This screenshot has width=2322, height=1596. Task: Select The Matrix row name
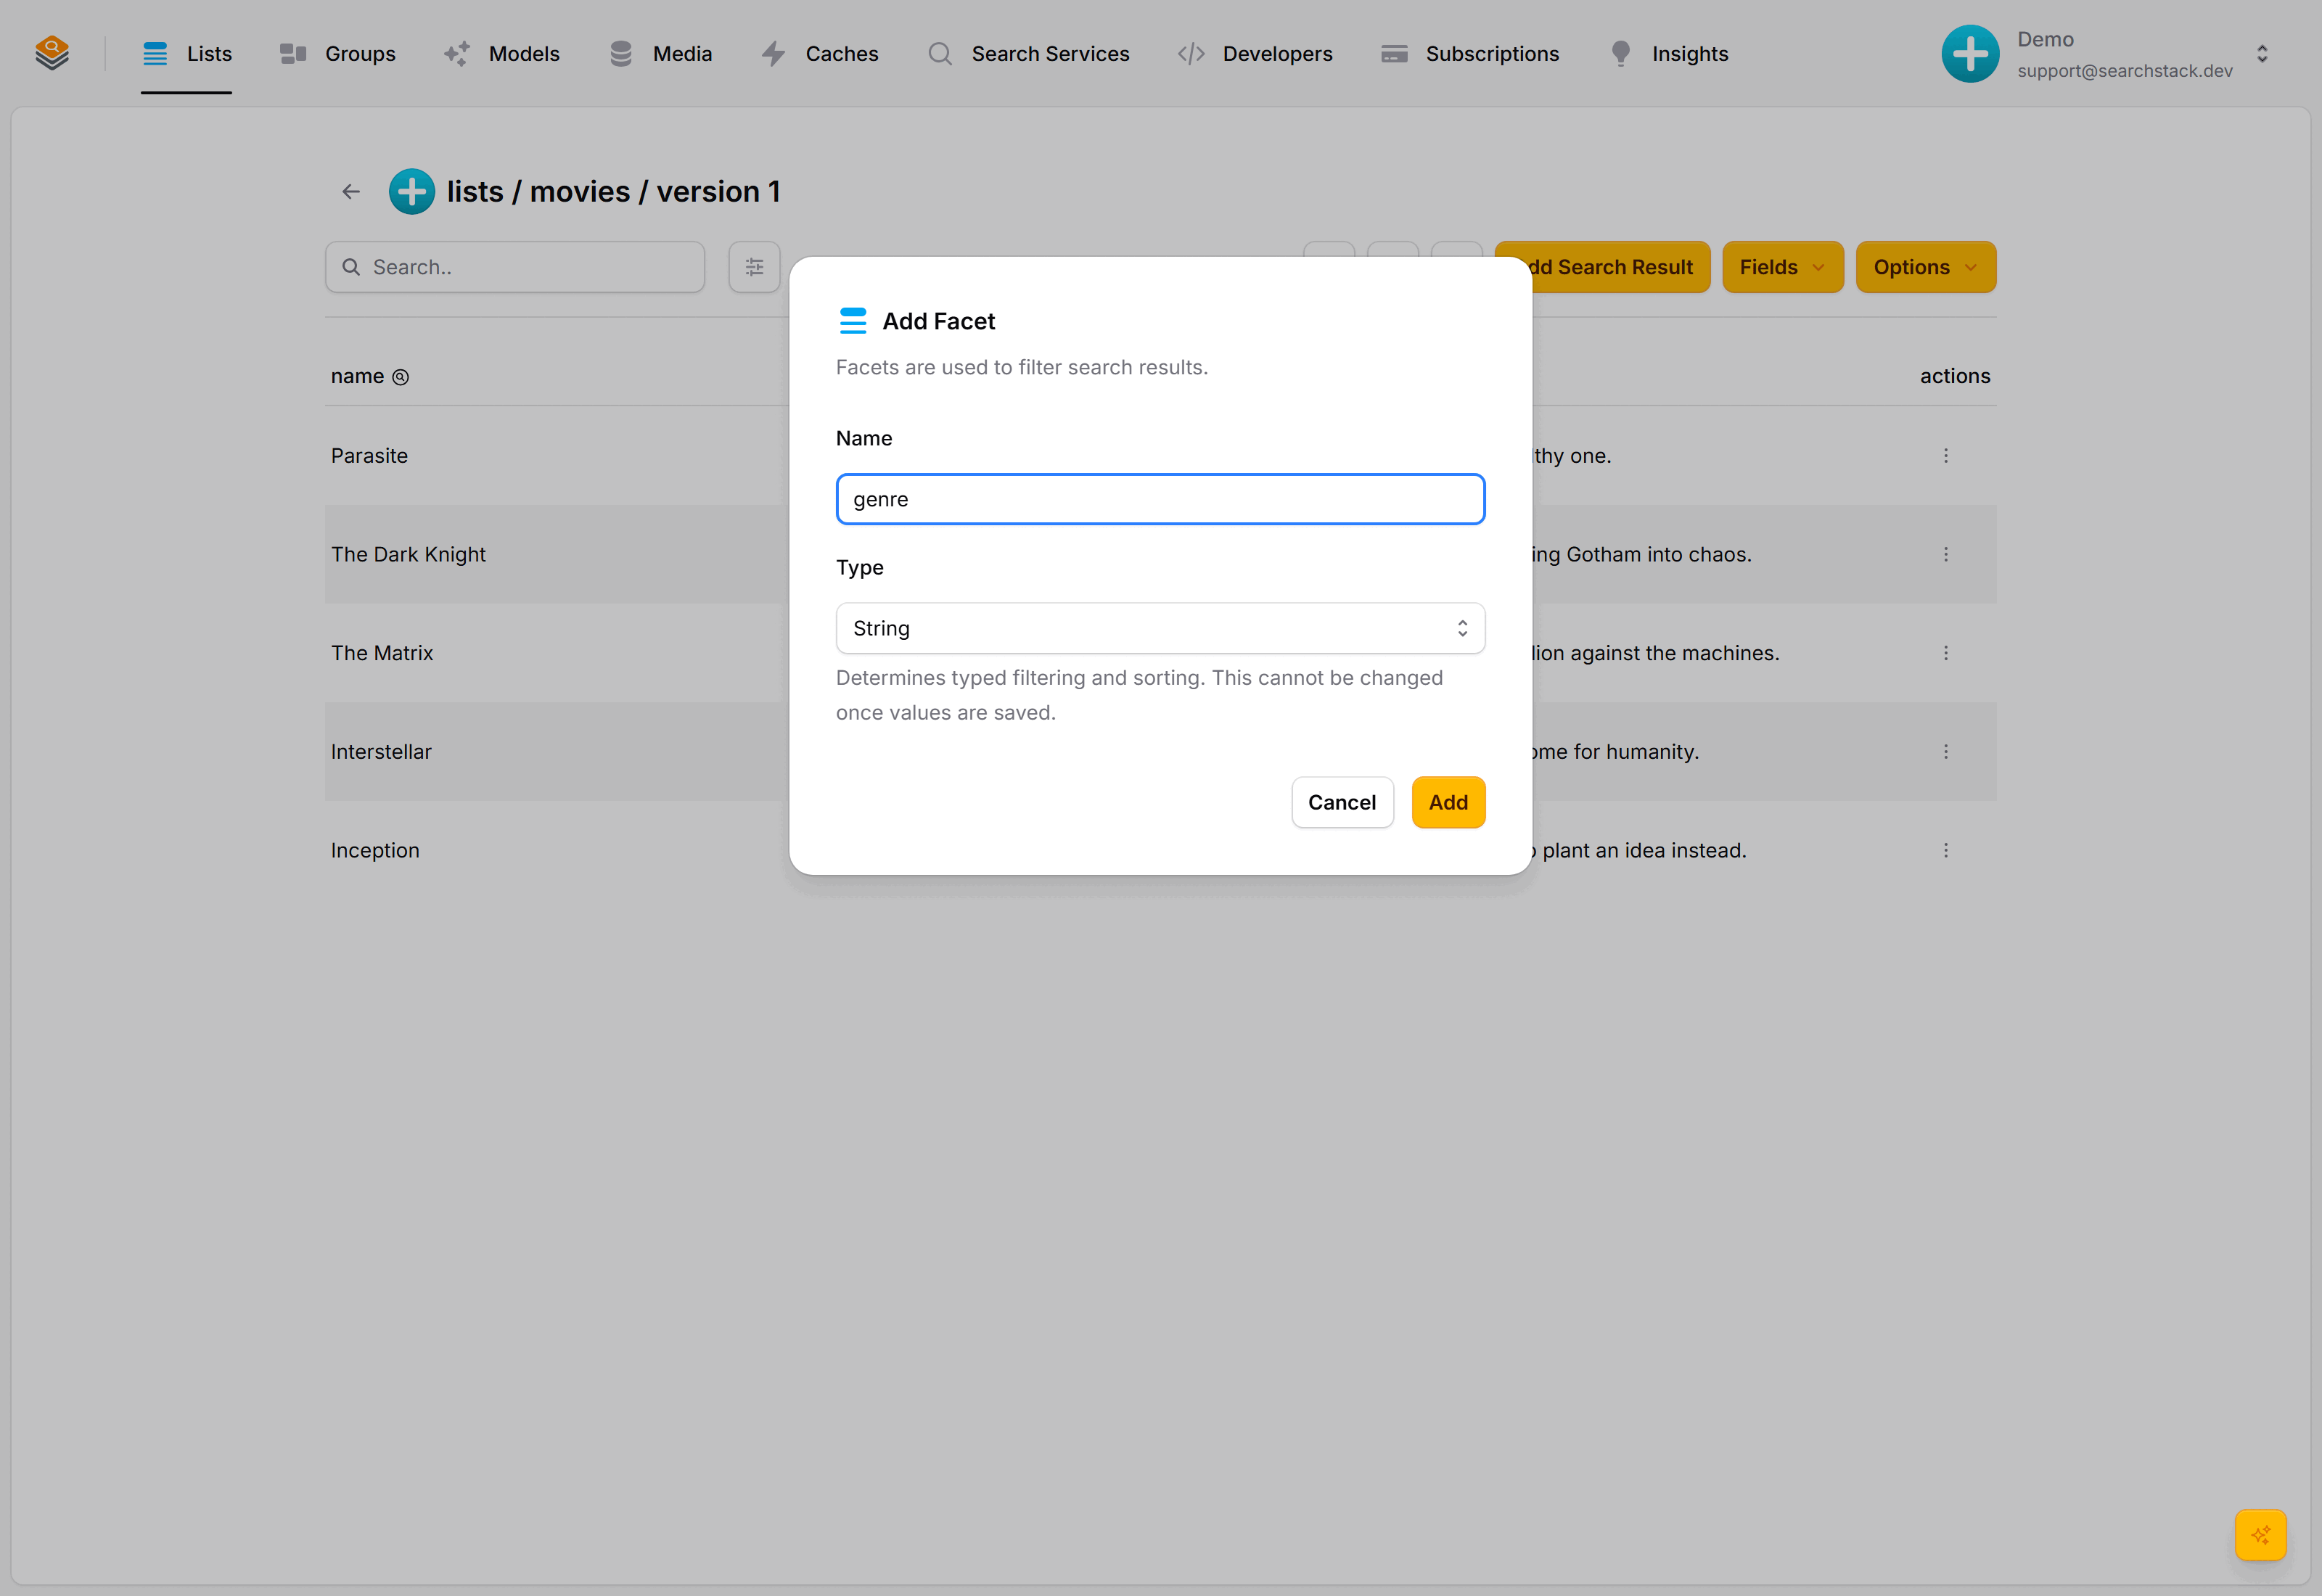click(x=382, y=653)
